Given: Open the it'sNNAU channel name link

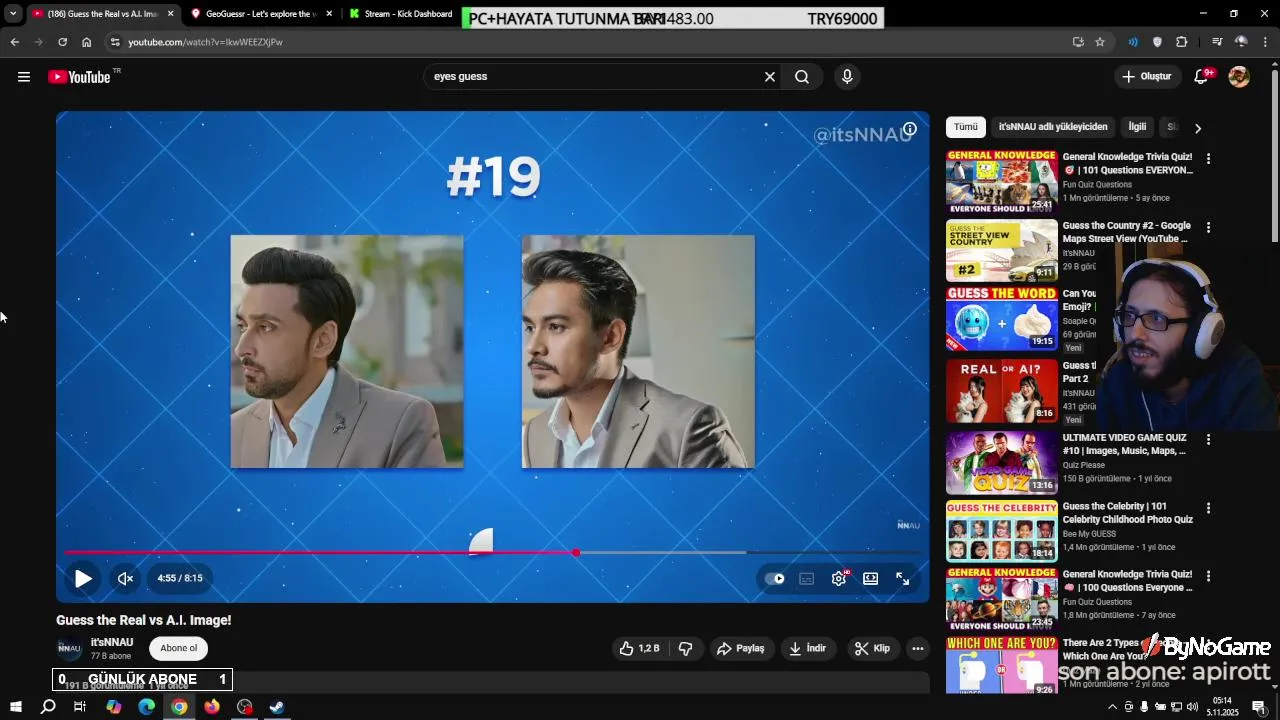Looking at the screenshot, I should [x=112, y=642].
